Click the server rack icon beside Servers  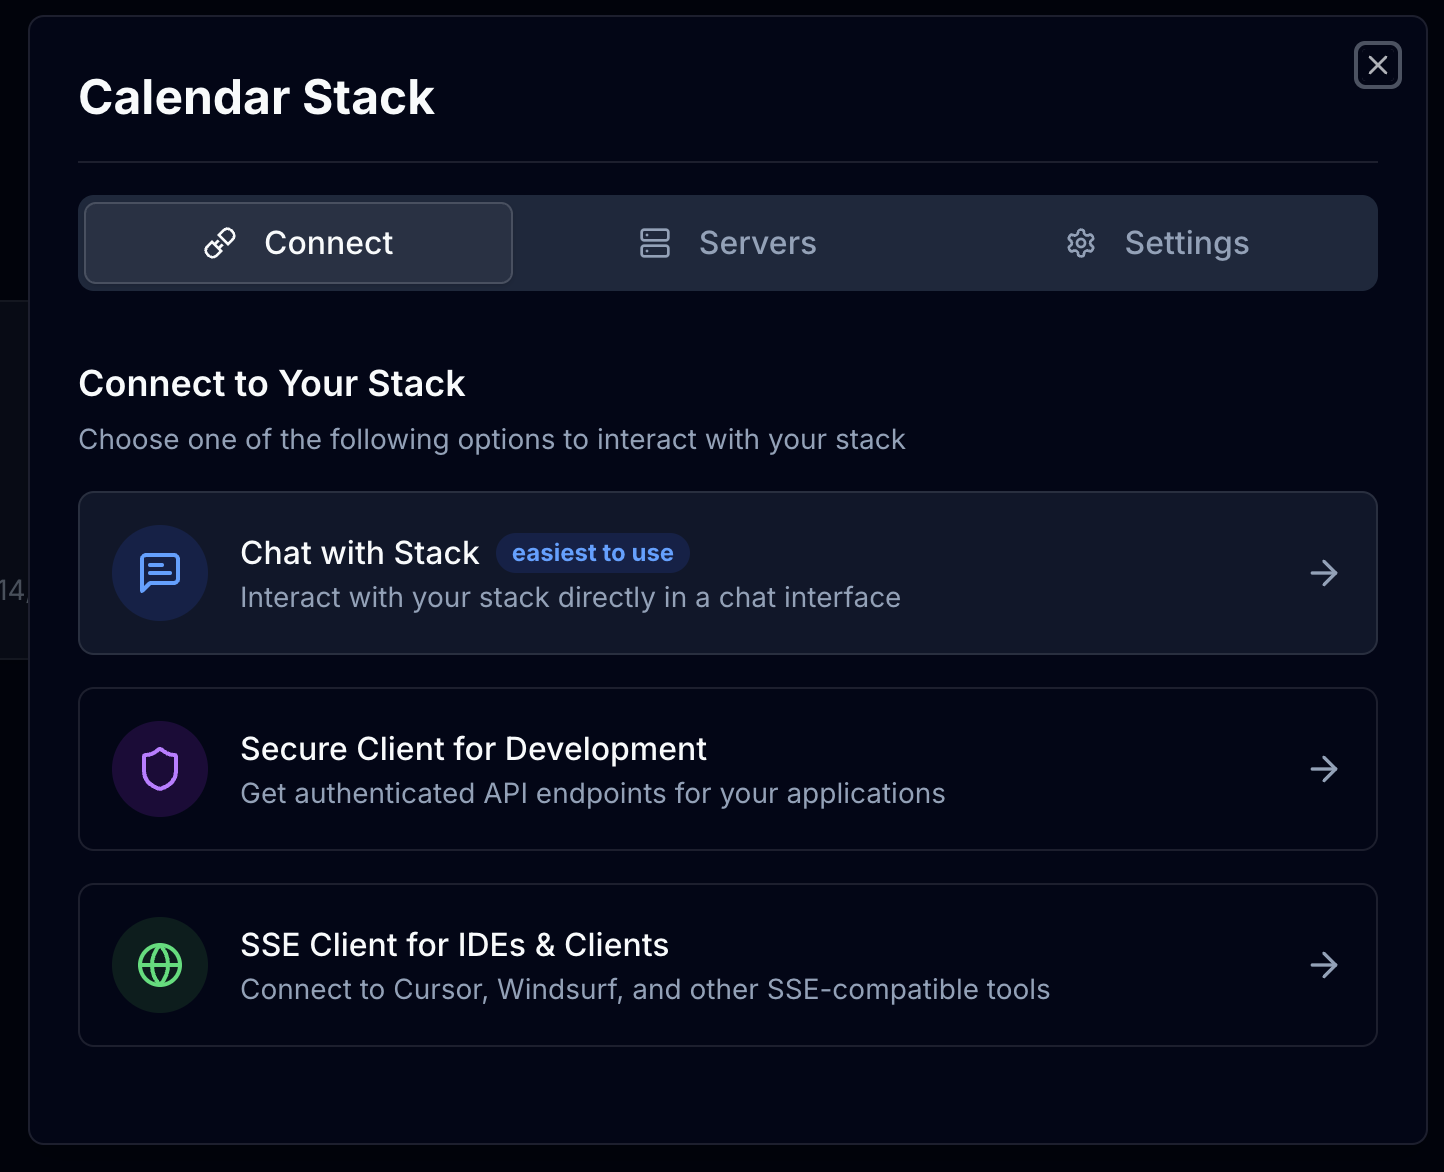pos(655,242)
